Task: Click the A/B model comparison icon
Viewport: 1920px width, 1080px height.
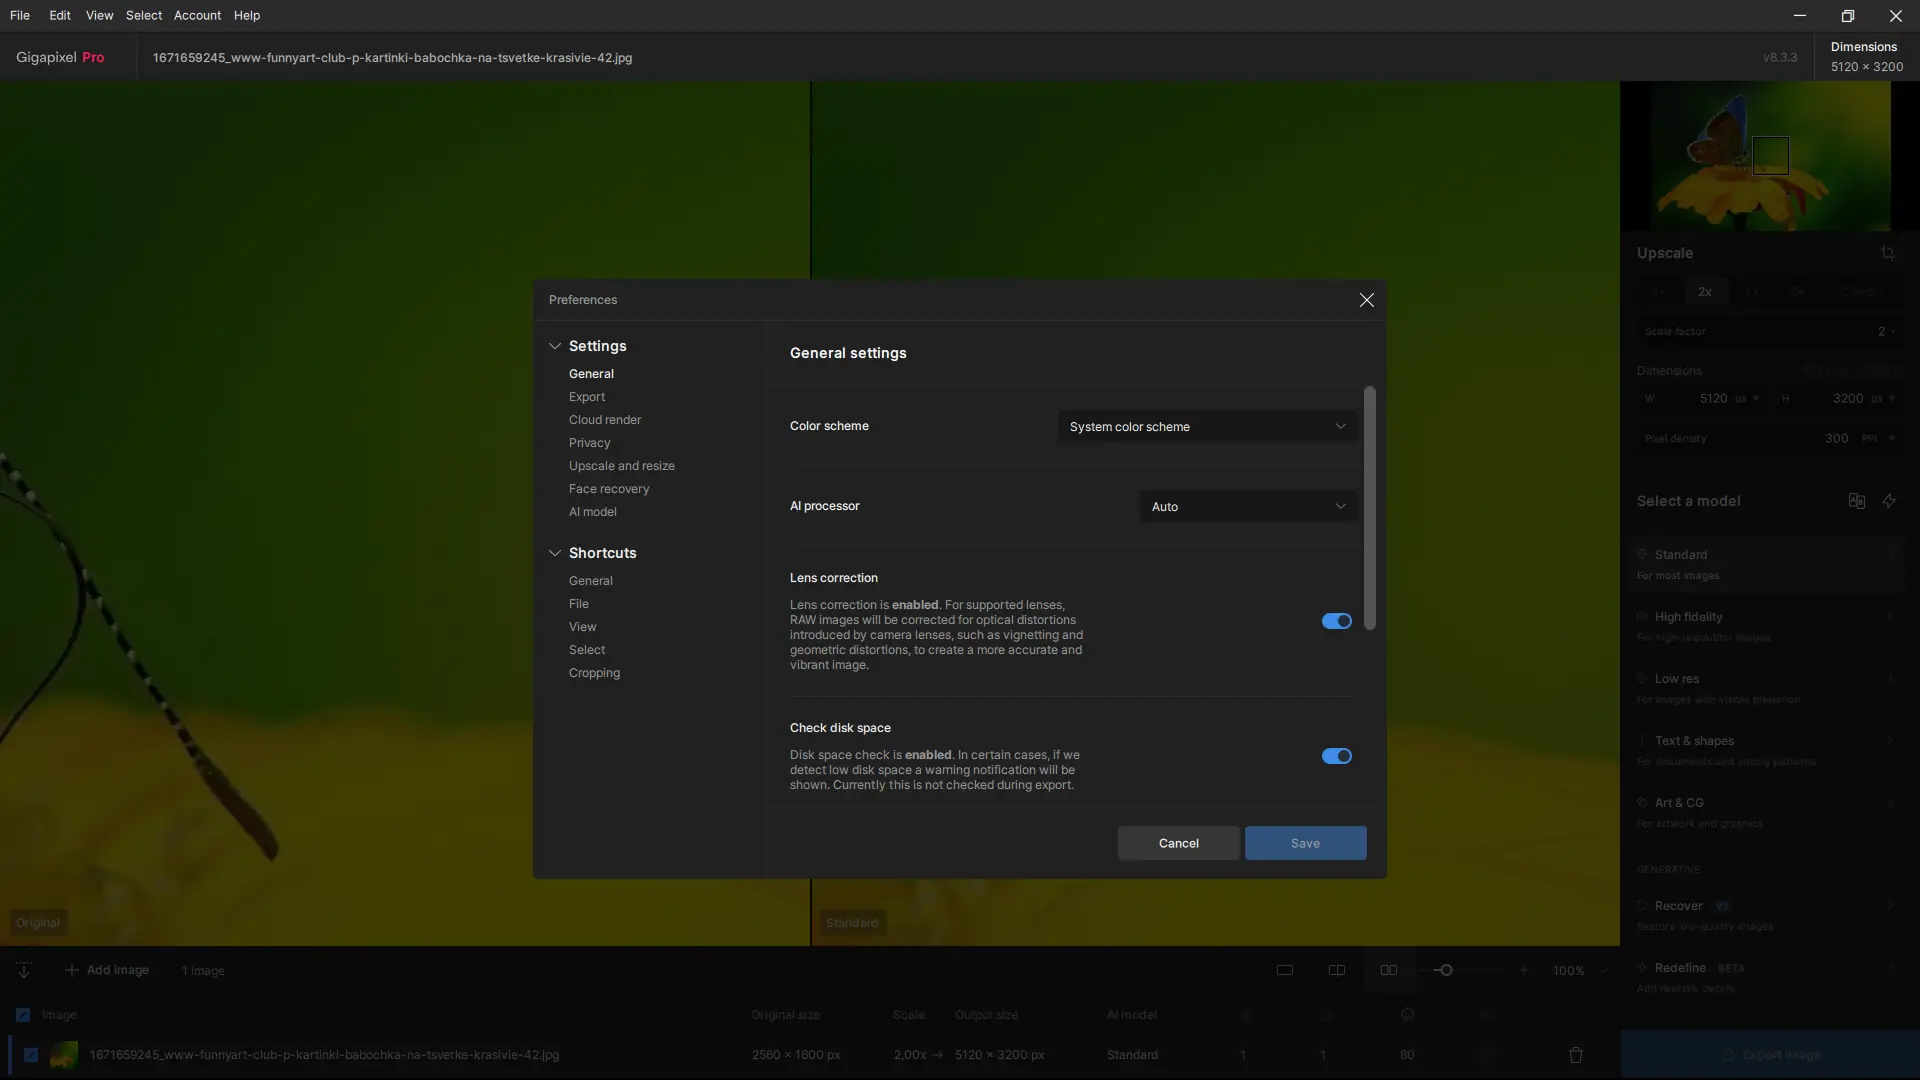Action: (x=1856, y=501)
